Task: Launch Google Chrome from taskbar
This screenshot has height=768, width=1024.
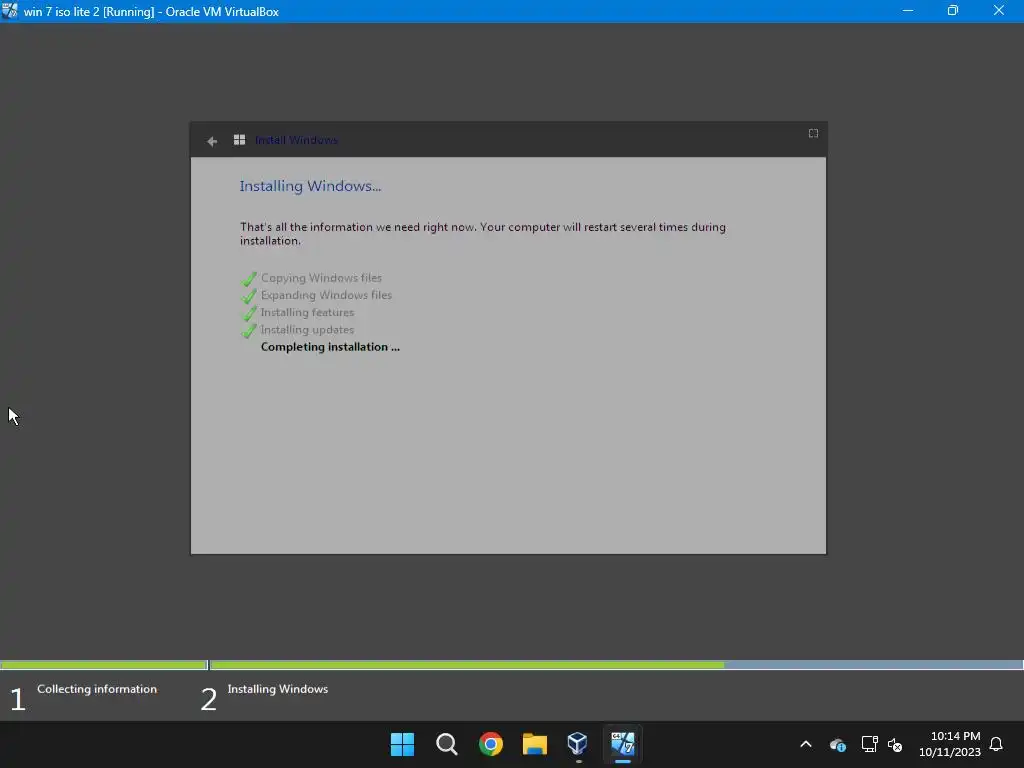Action: 490,744
